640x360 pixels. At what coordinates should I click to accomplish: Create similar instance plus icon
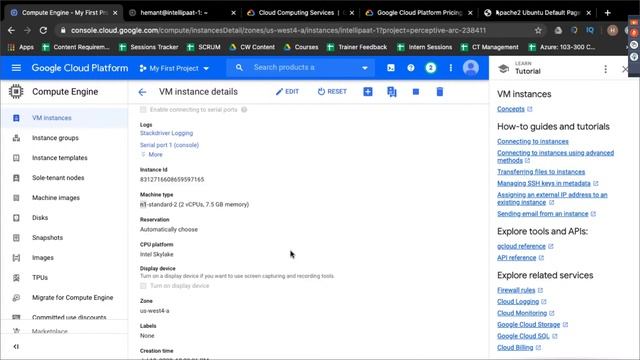tap(368, 92)
